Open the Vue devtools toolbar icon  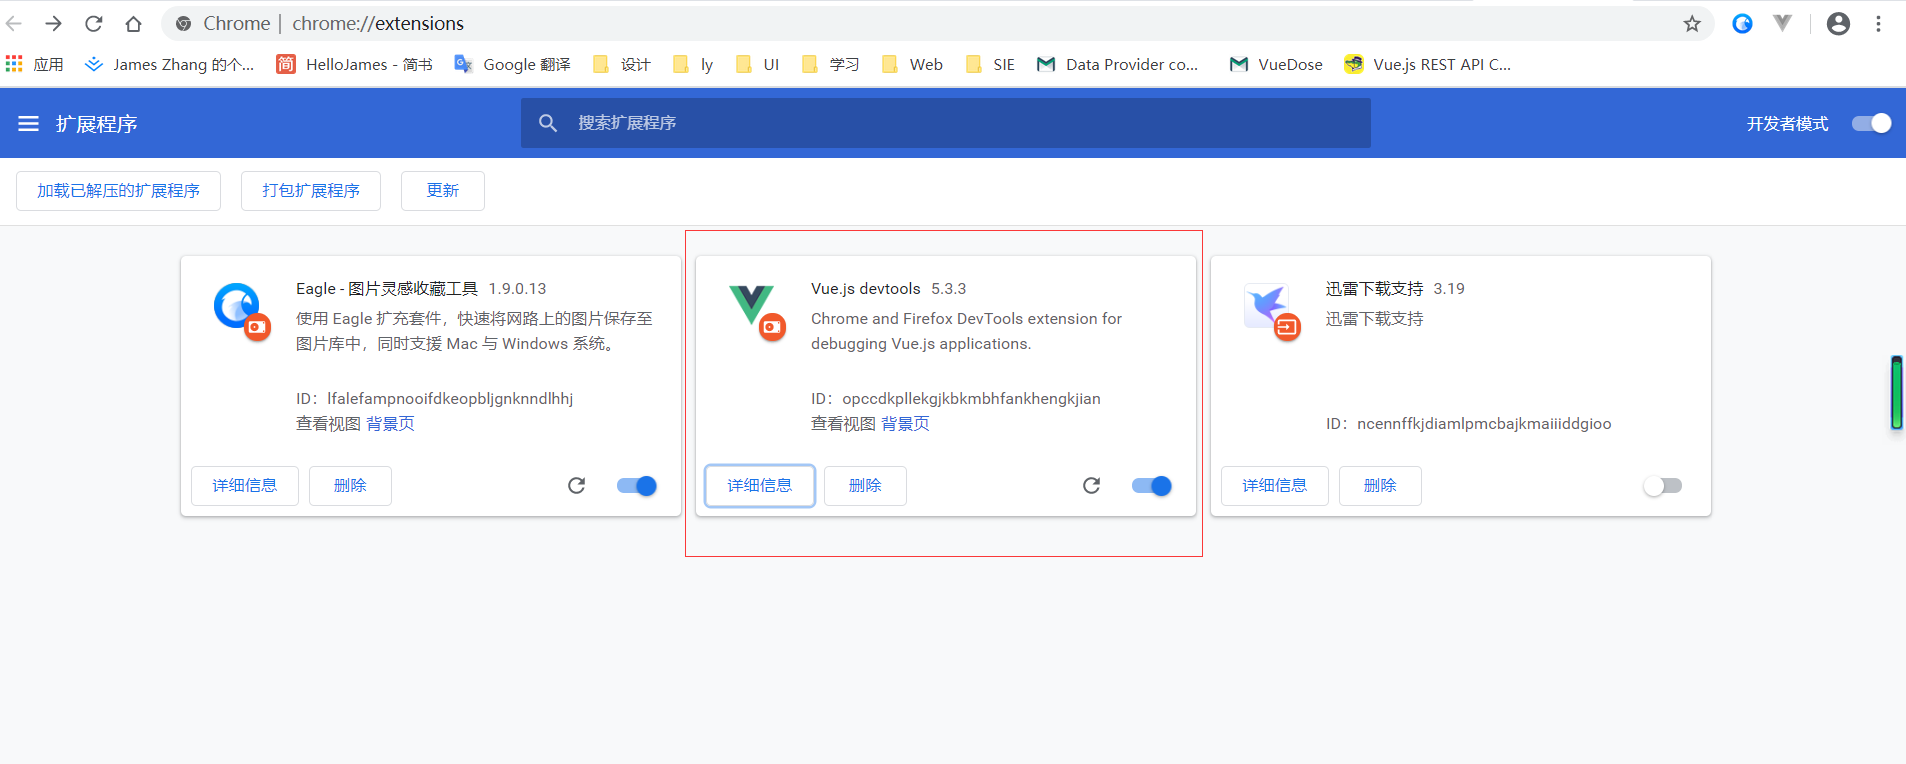(1782, 23)
